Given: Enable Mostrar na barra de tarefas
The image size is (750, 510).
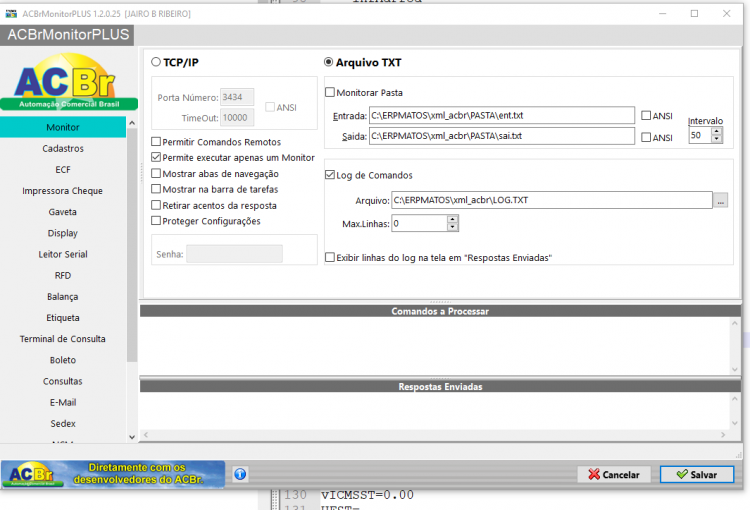Looking at the screenshot, I should (156, 189).
